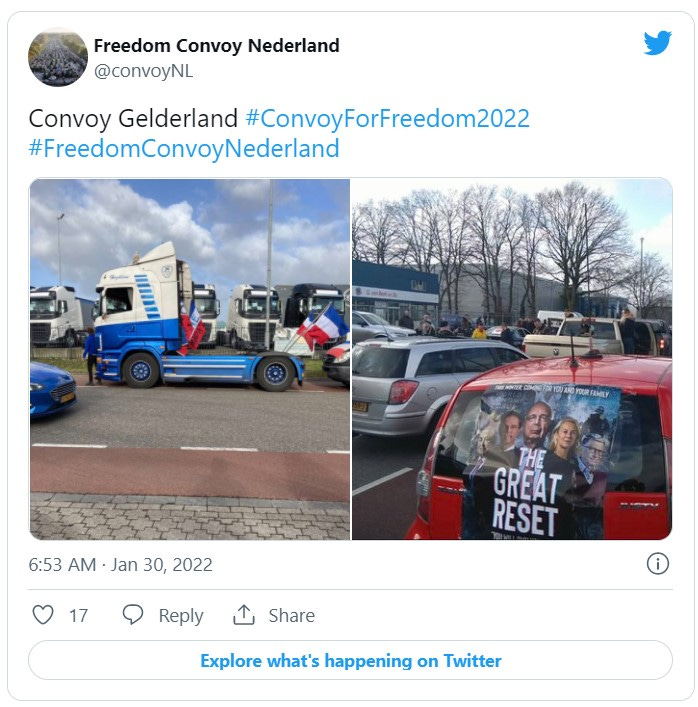The width and height of the screenshot is (698, 707).
Task: Click the 17 likes count
Action: [78, 615]
